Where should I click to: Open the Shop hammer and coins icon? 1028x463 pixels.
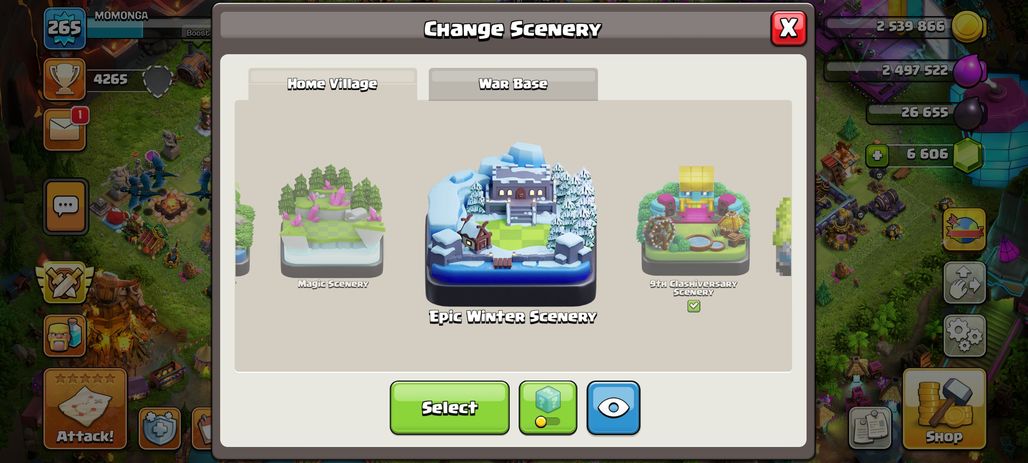944,409
